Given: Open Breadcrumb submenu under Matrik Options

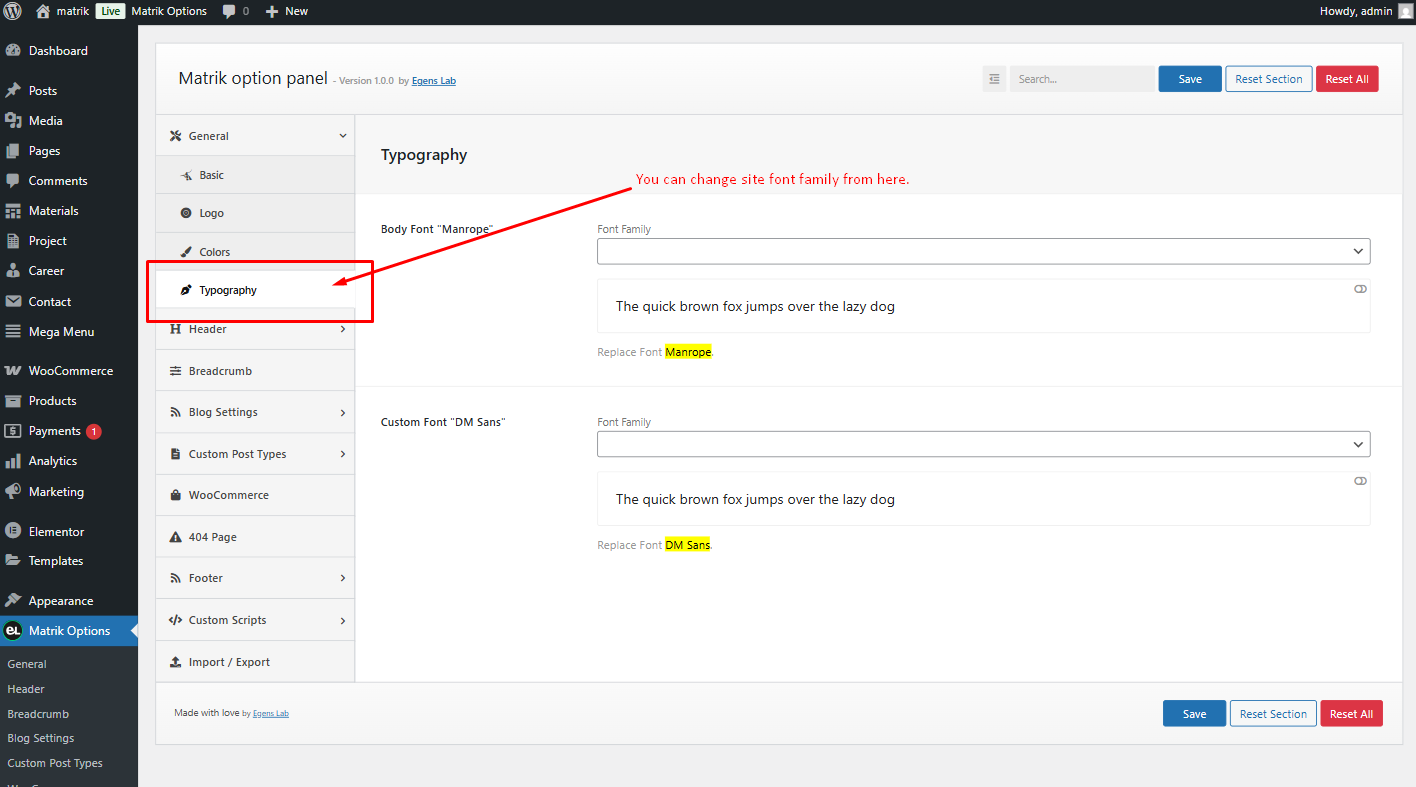Looking at the screenshot, I should click(38, 714).
